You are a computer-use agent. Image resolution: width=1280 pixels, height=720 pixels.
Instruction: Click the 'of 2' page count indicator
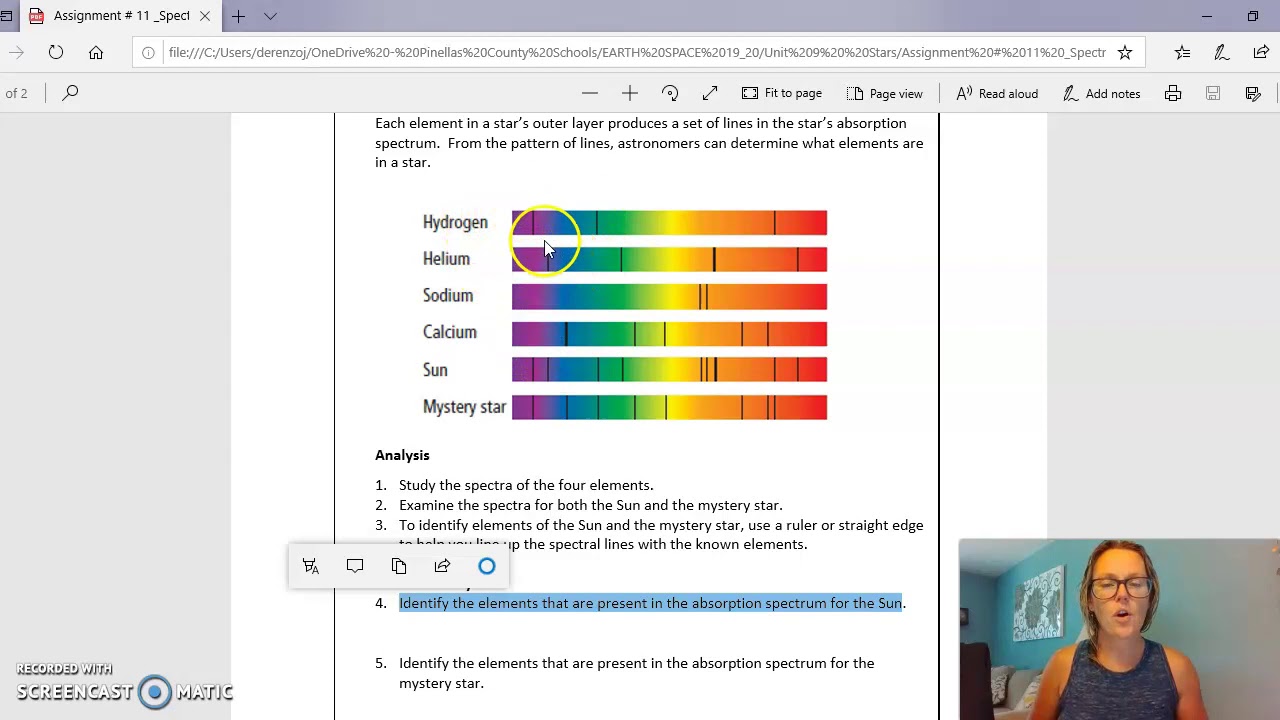pos(17,93)
